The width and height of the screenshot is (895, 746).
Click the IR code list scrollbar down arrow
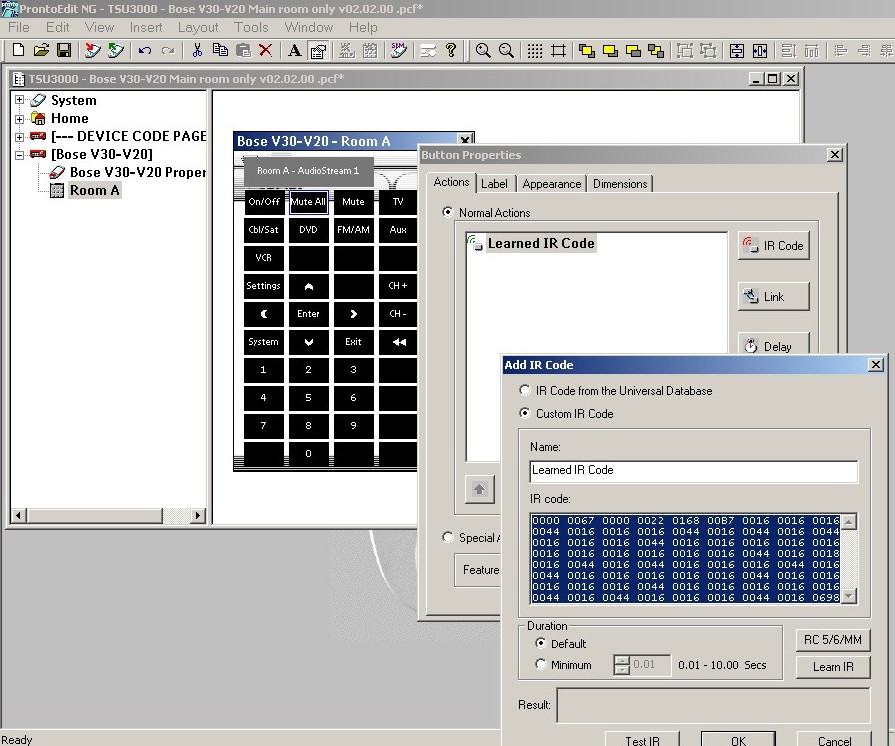pyautogui.click(x=849, y=596)
